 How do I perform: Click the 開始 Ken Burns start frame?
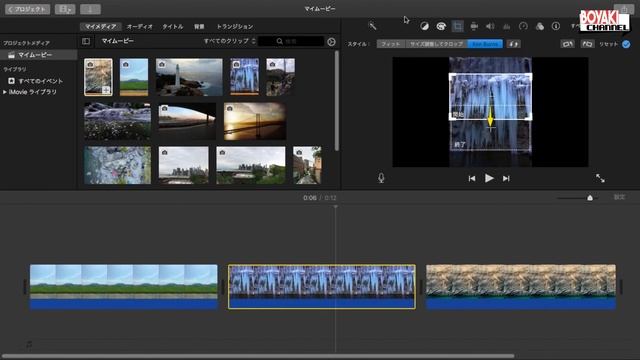[490, 97]
